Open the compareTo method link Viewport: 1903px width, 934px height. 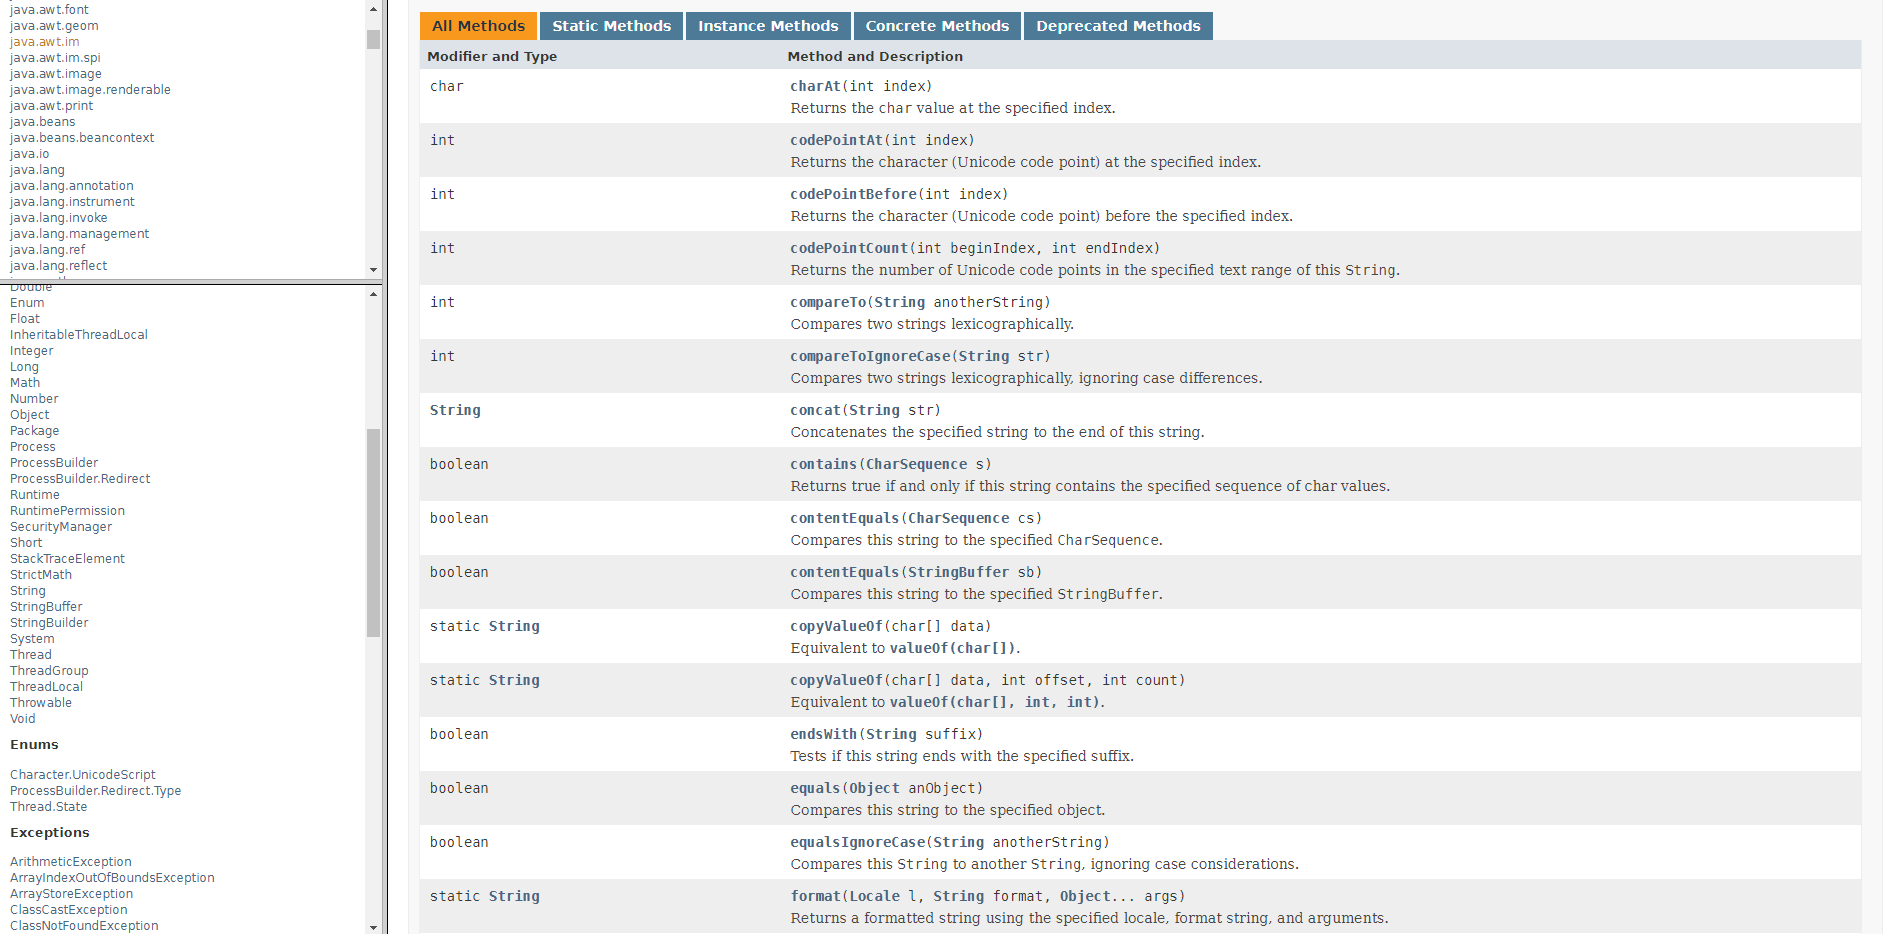coord(828,302)
